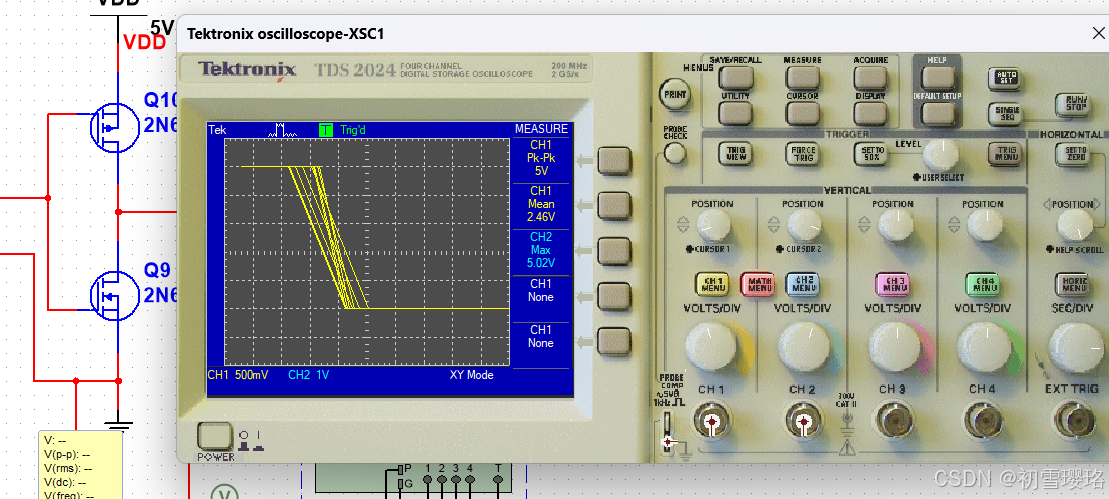This screenshot has width=1109, height=499.
Task: Click the CH2 VOLTS/DIV knob
Action: (804, 346)
